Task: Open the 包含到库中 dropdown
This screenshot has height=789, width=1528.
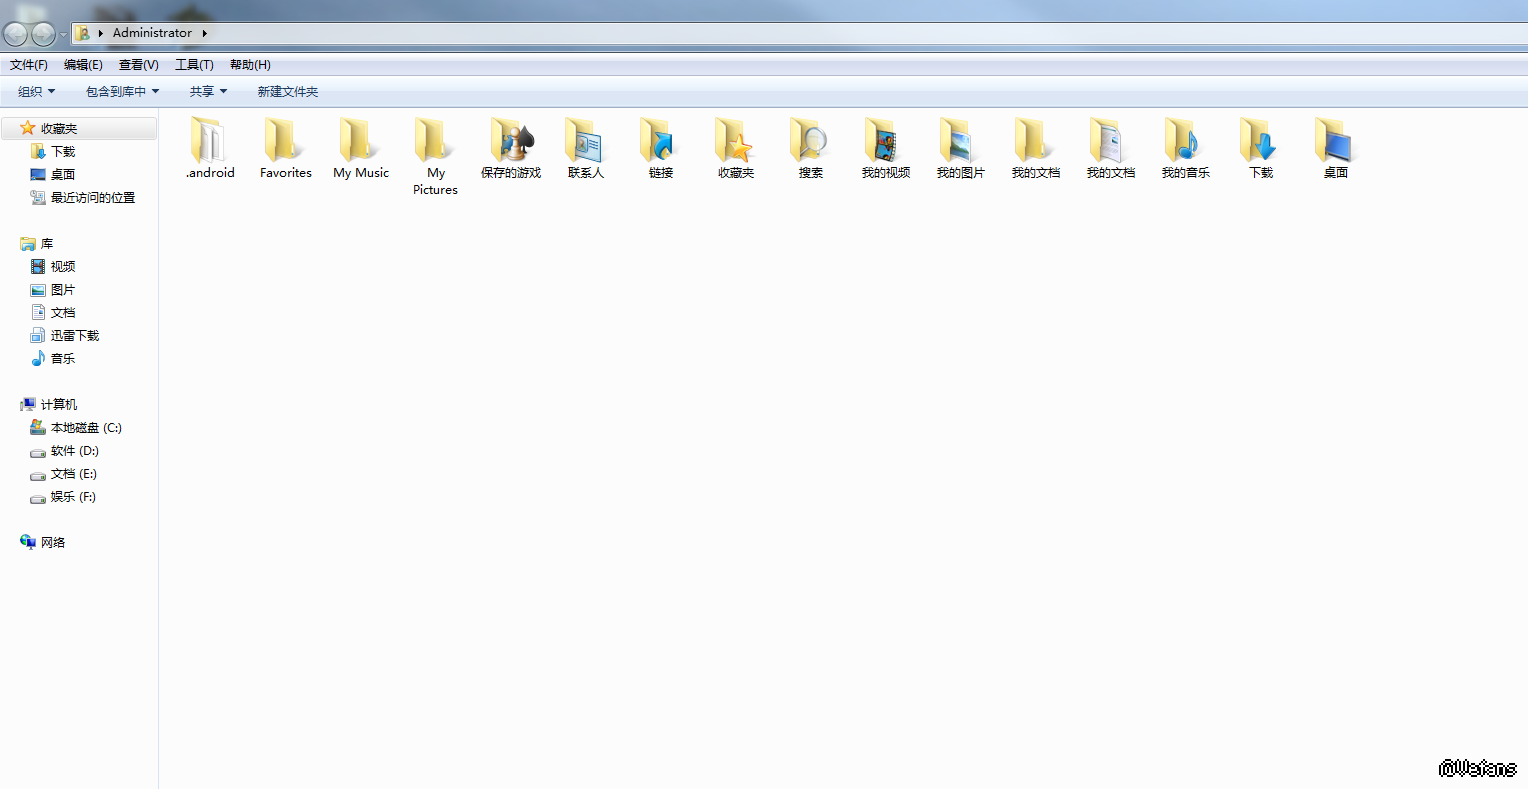Action: point(122,92)
